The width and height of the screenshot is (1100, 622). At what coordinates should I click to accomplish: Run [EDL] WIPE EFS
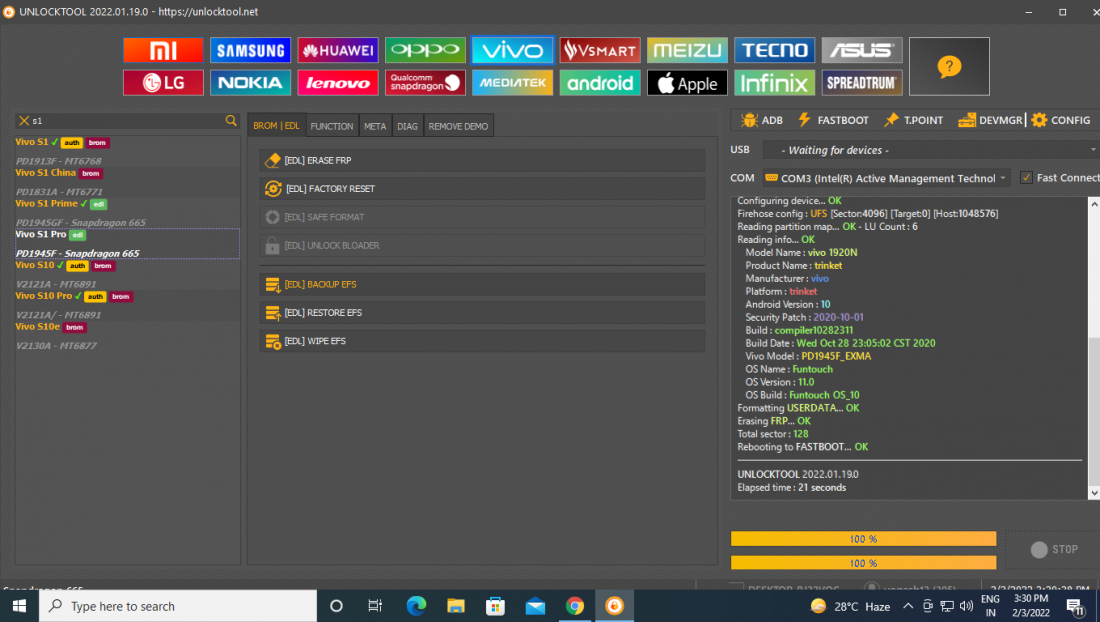[x=483, y=341]
